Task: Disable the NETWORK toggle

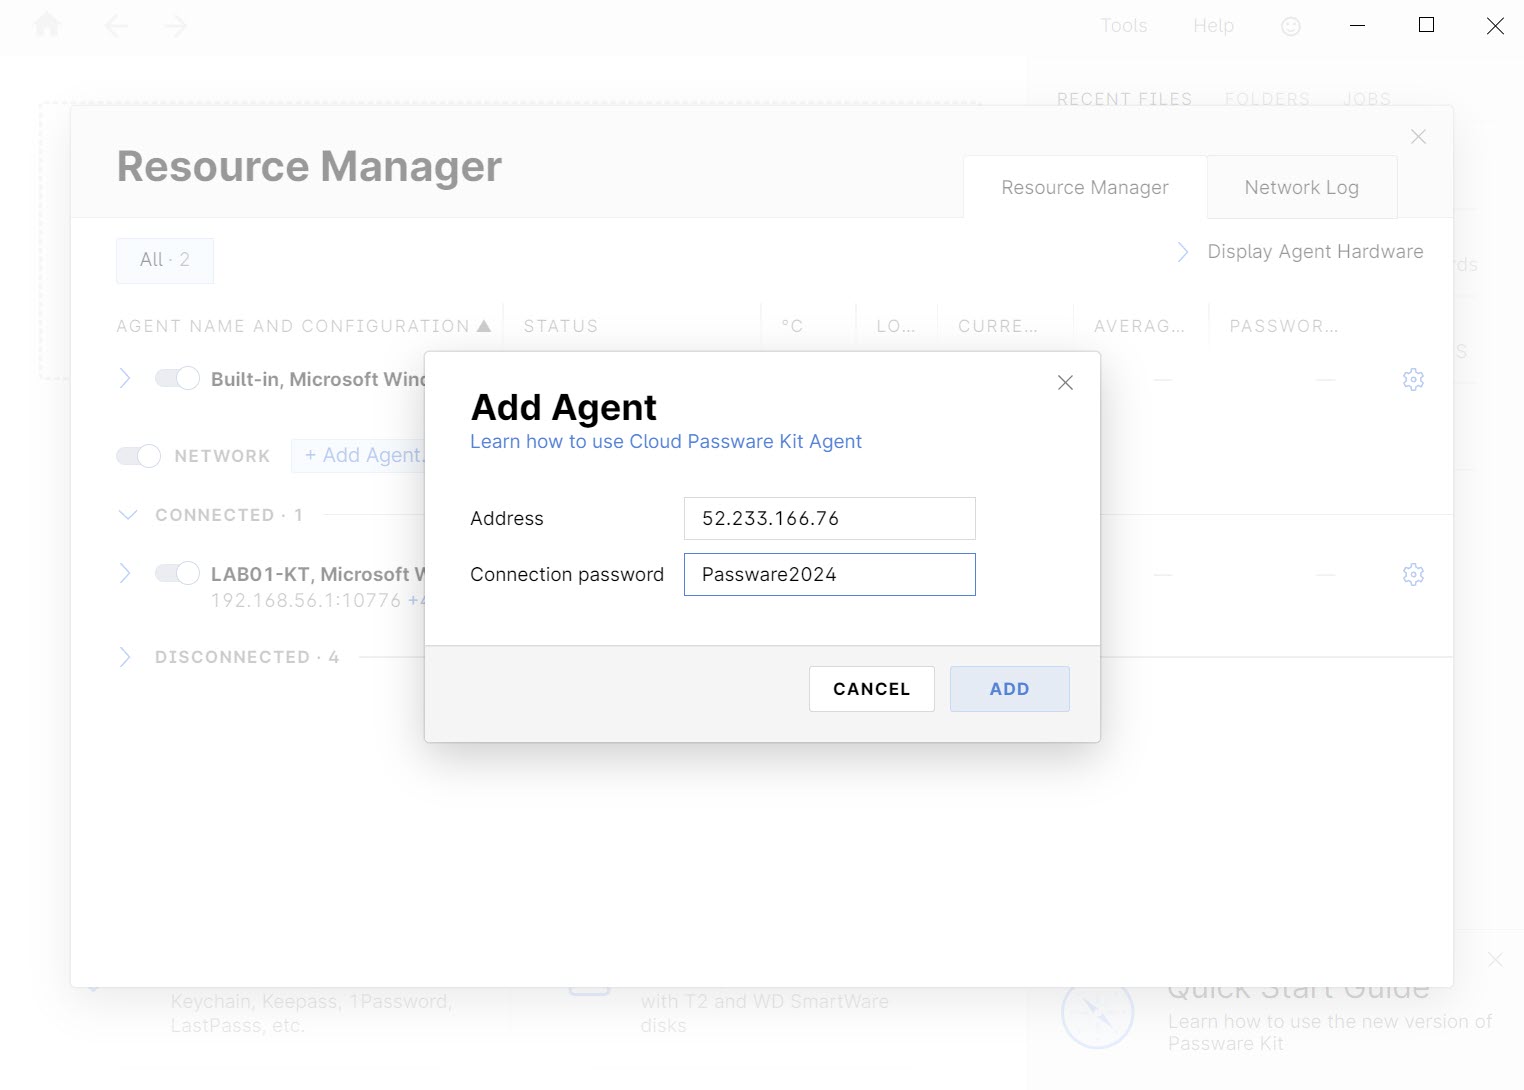Action: 138,455
